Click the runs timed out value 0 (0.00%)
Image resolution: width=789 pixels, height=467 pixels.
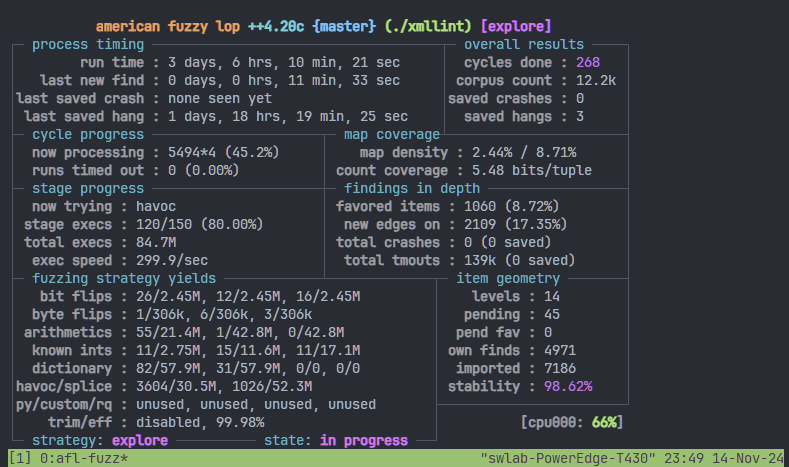(204, 171)
